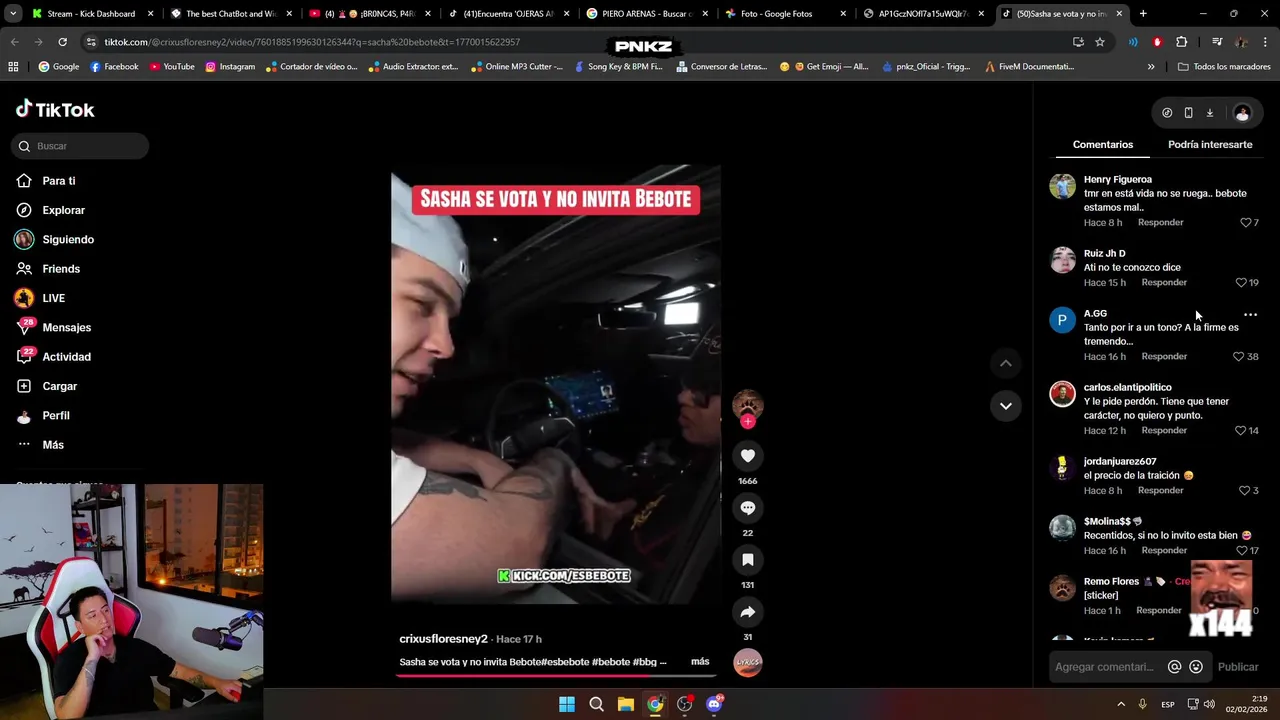Bookmark this page with the star icon
The width and height of the screenshot is (1280, 720).
point(1100,42)
